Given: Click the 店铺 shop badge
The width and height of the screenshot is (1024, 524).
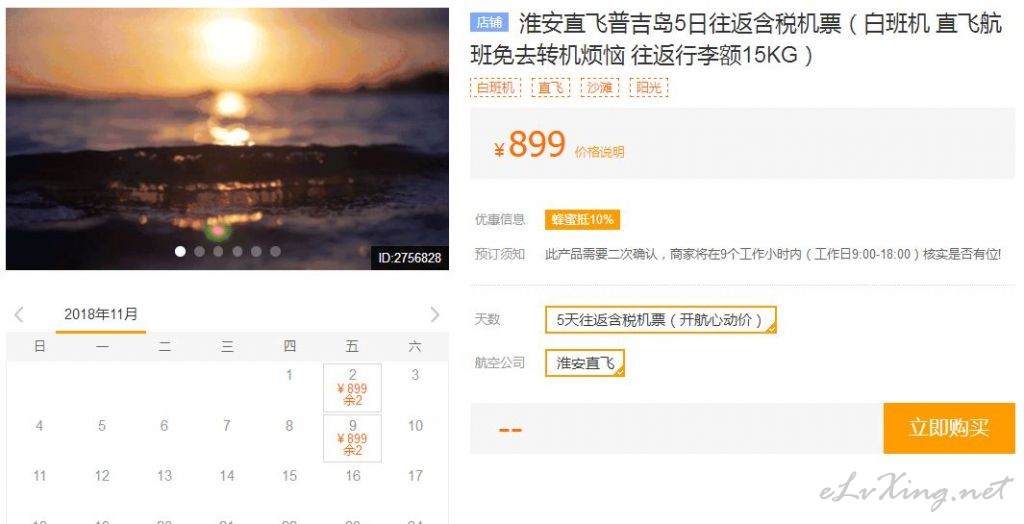Looking at the screenshot, I should click(489, 22).
